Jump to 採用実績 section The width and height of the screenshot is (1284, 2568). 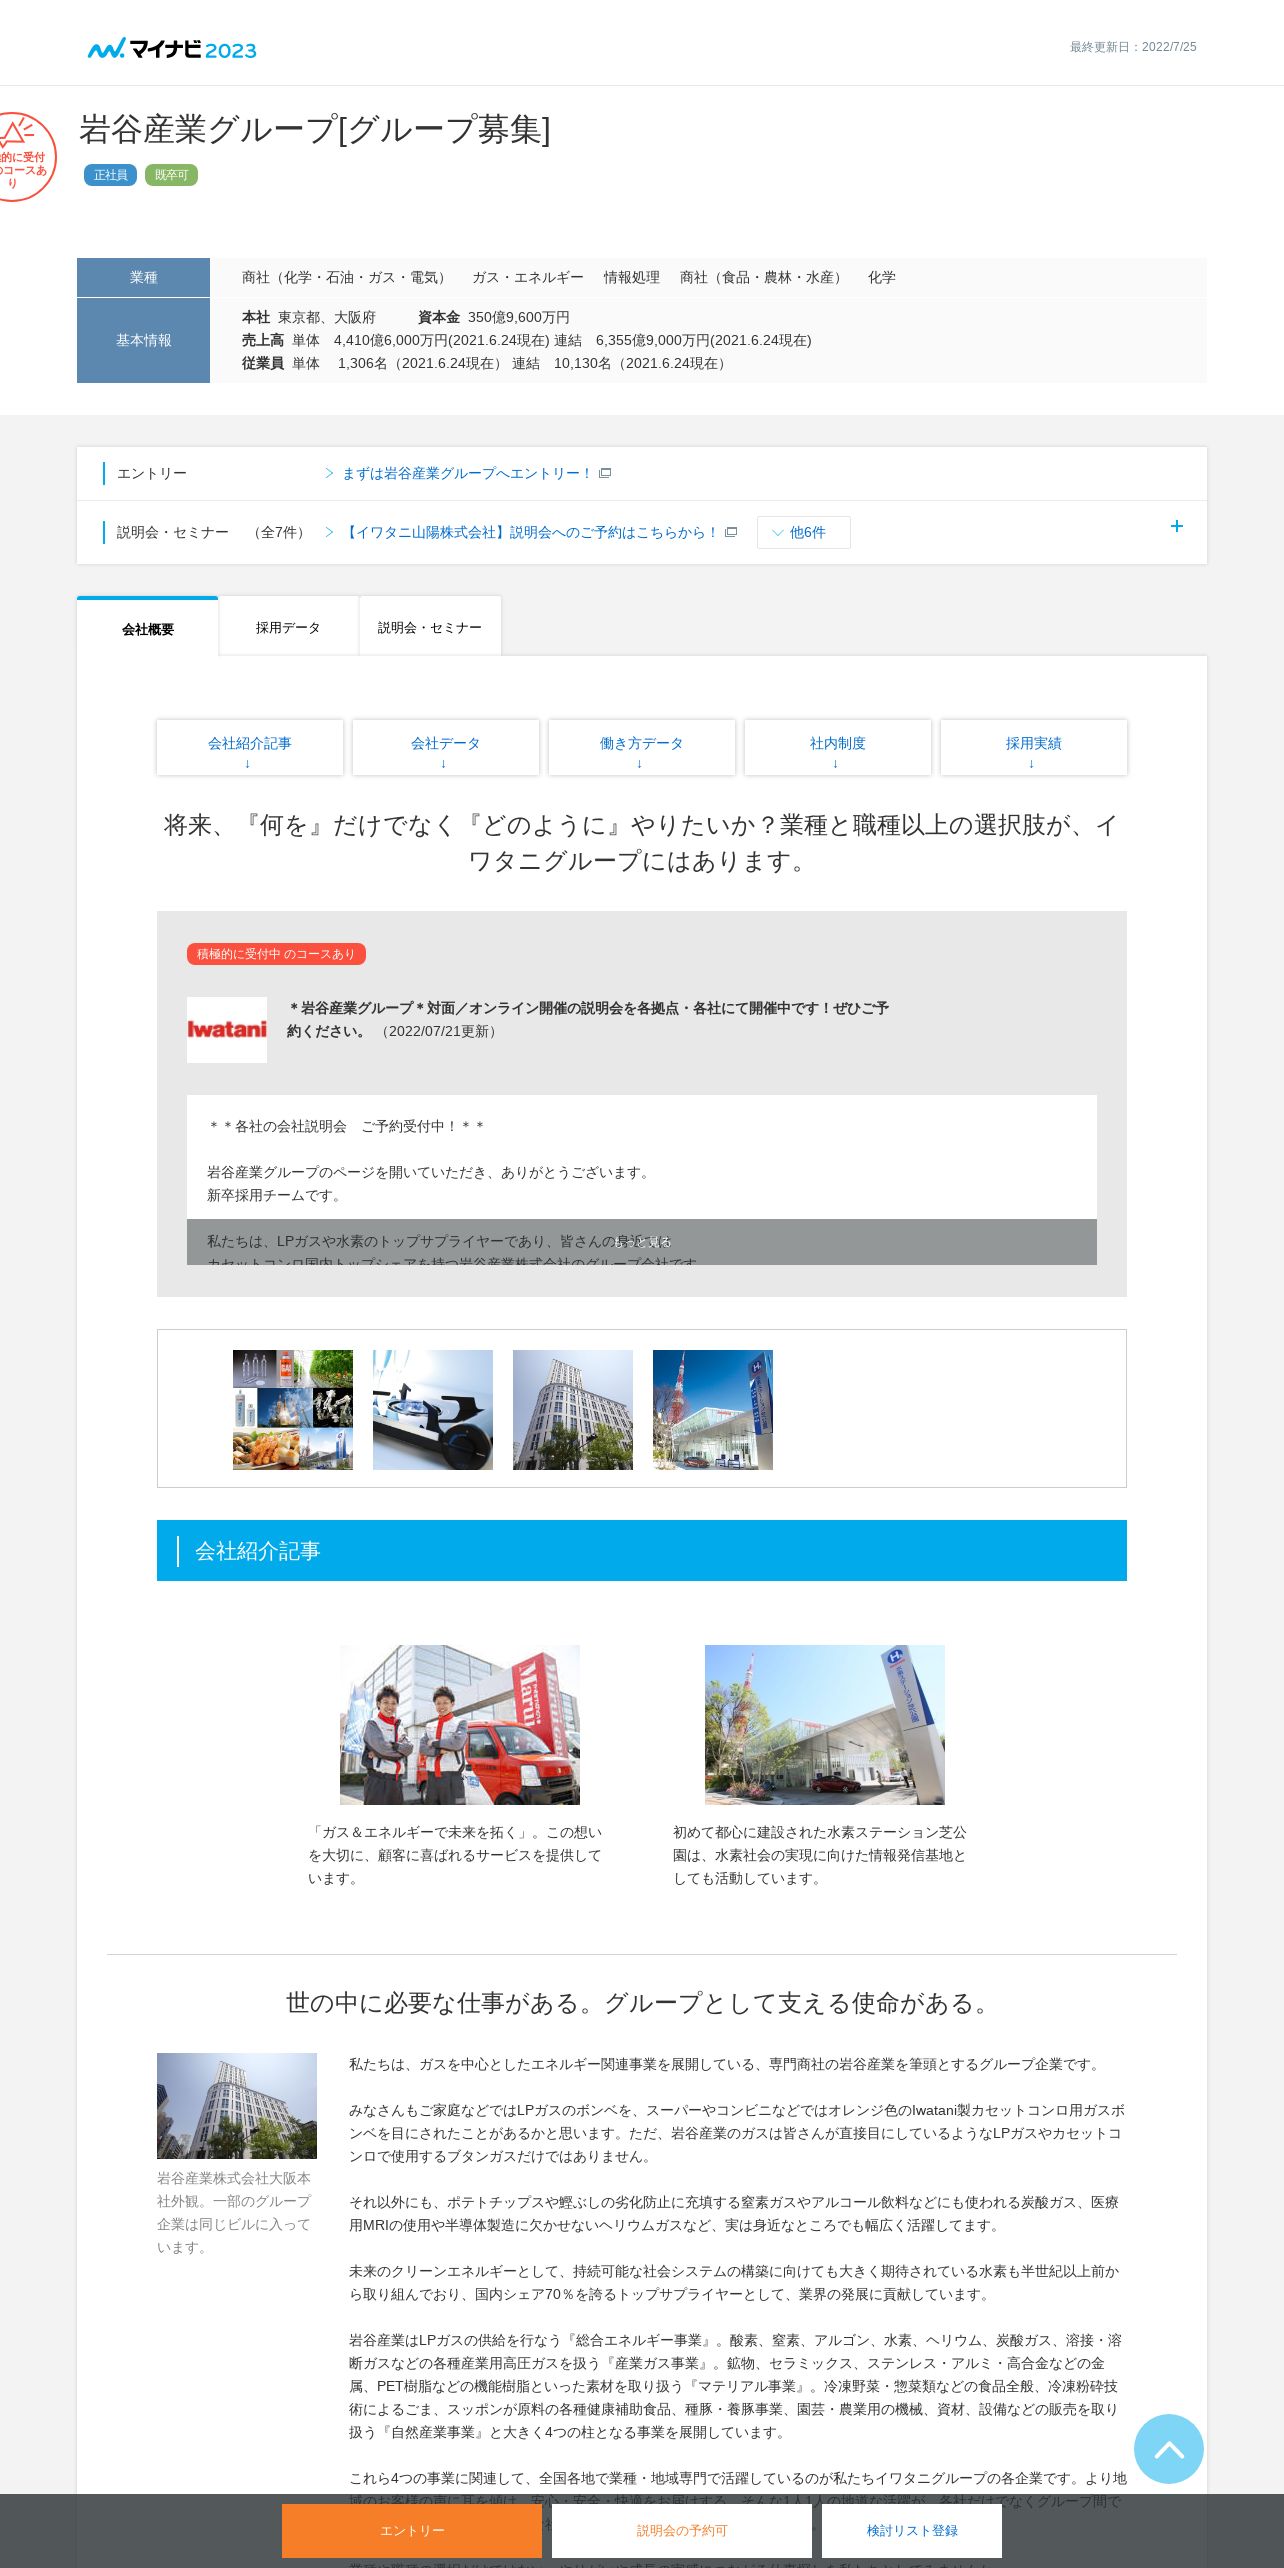(1034, 747)
